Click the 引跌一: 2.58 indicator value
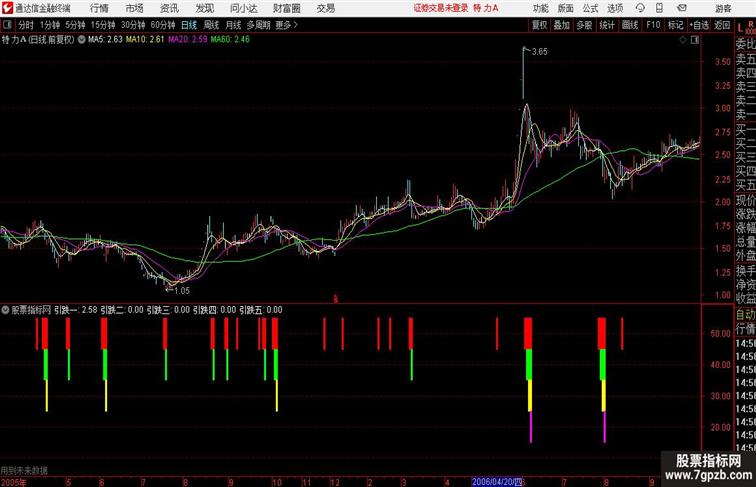The image size is (756, 487). click(x=76, y=310)
